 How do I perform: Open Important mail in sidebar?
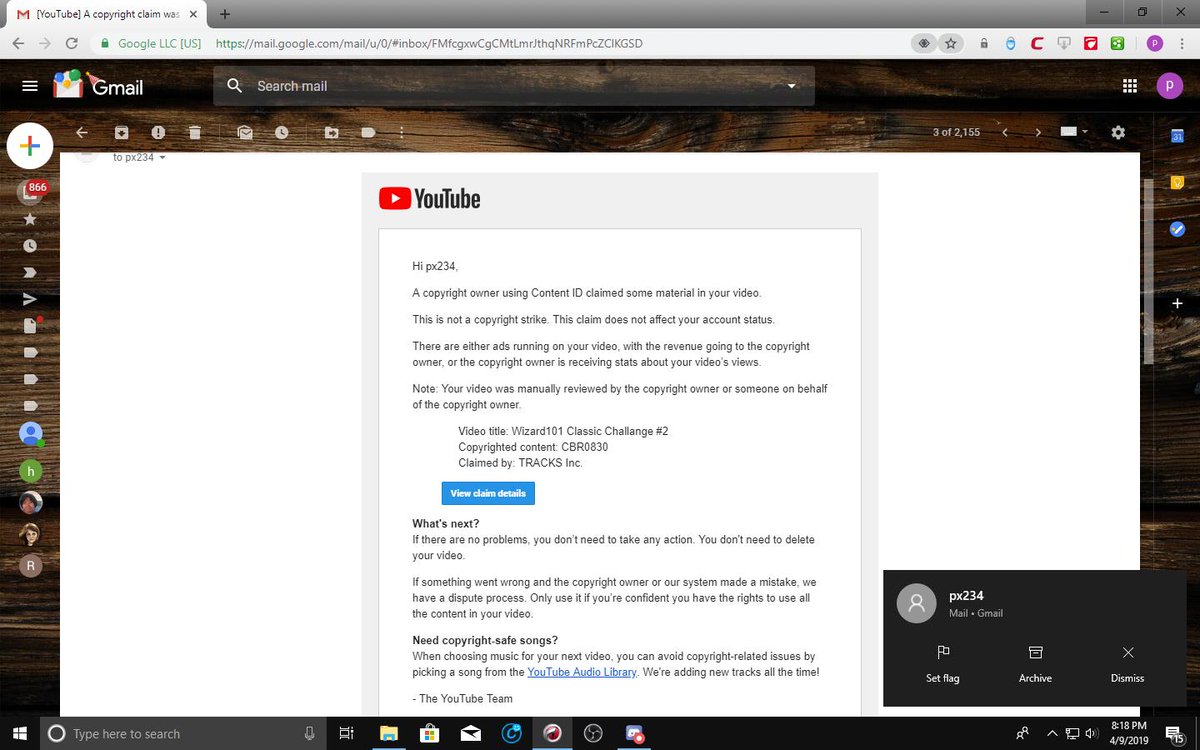click(x=30, y=272)
